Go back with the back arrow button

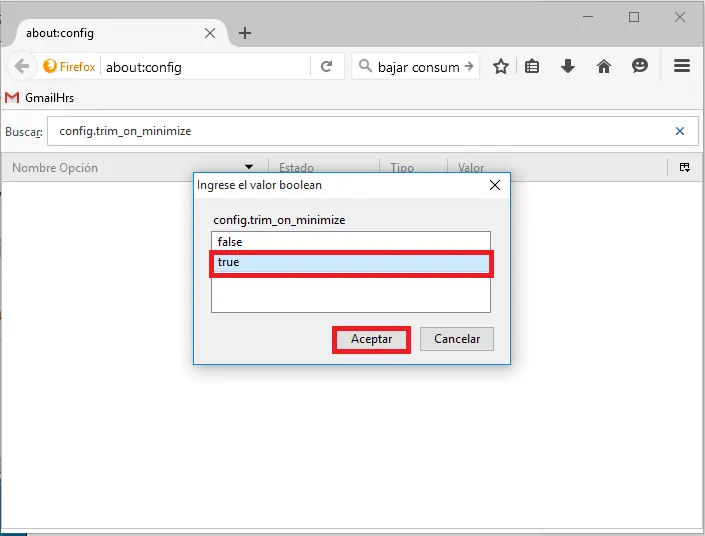click(21, 67)
